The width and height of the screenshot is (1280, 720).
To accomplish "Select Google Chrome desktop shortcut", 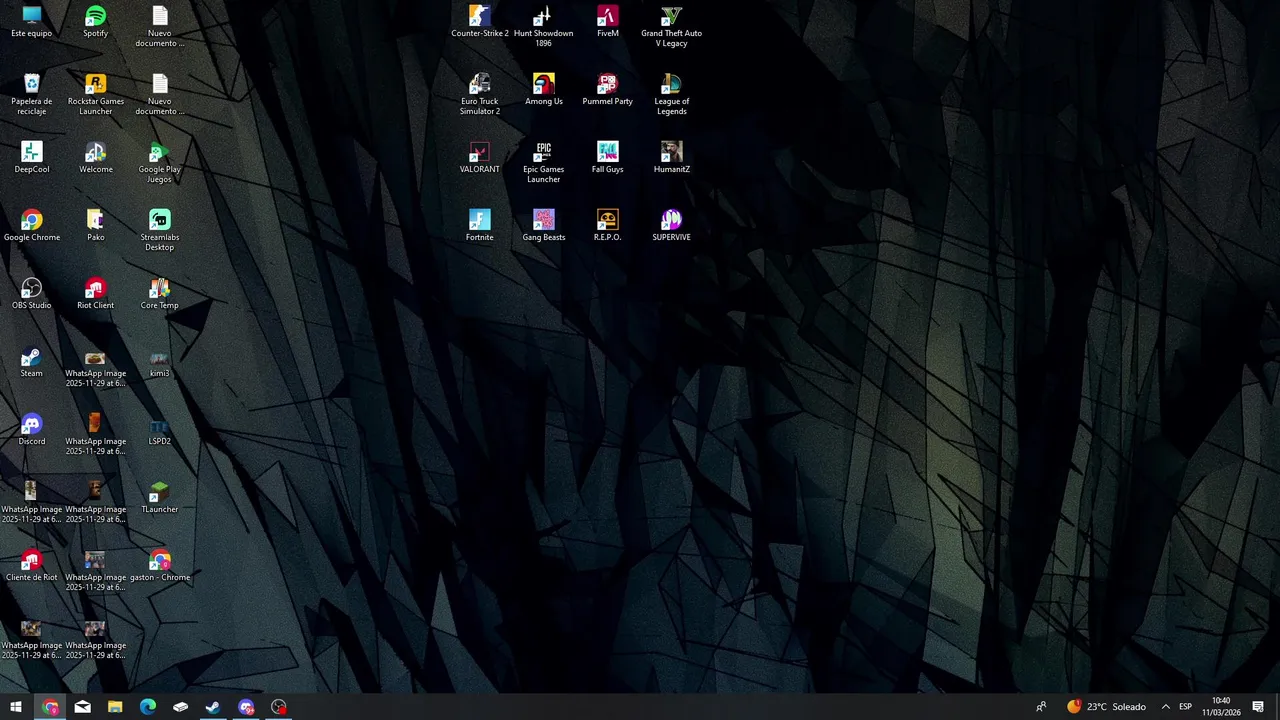I will pos(32,226).
